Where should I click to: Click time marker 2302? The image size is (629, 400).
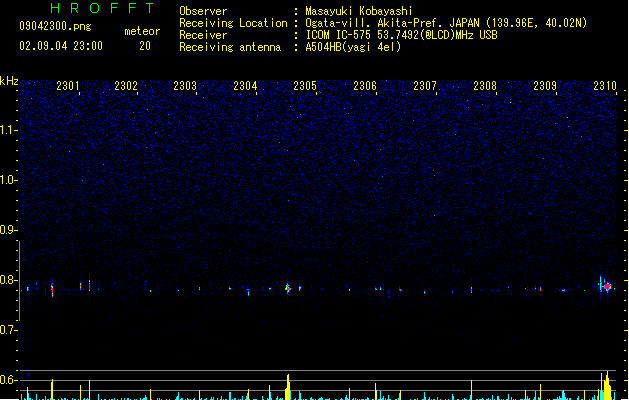(126, 86)
